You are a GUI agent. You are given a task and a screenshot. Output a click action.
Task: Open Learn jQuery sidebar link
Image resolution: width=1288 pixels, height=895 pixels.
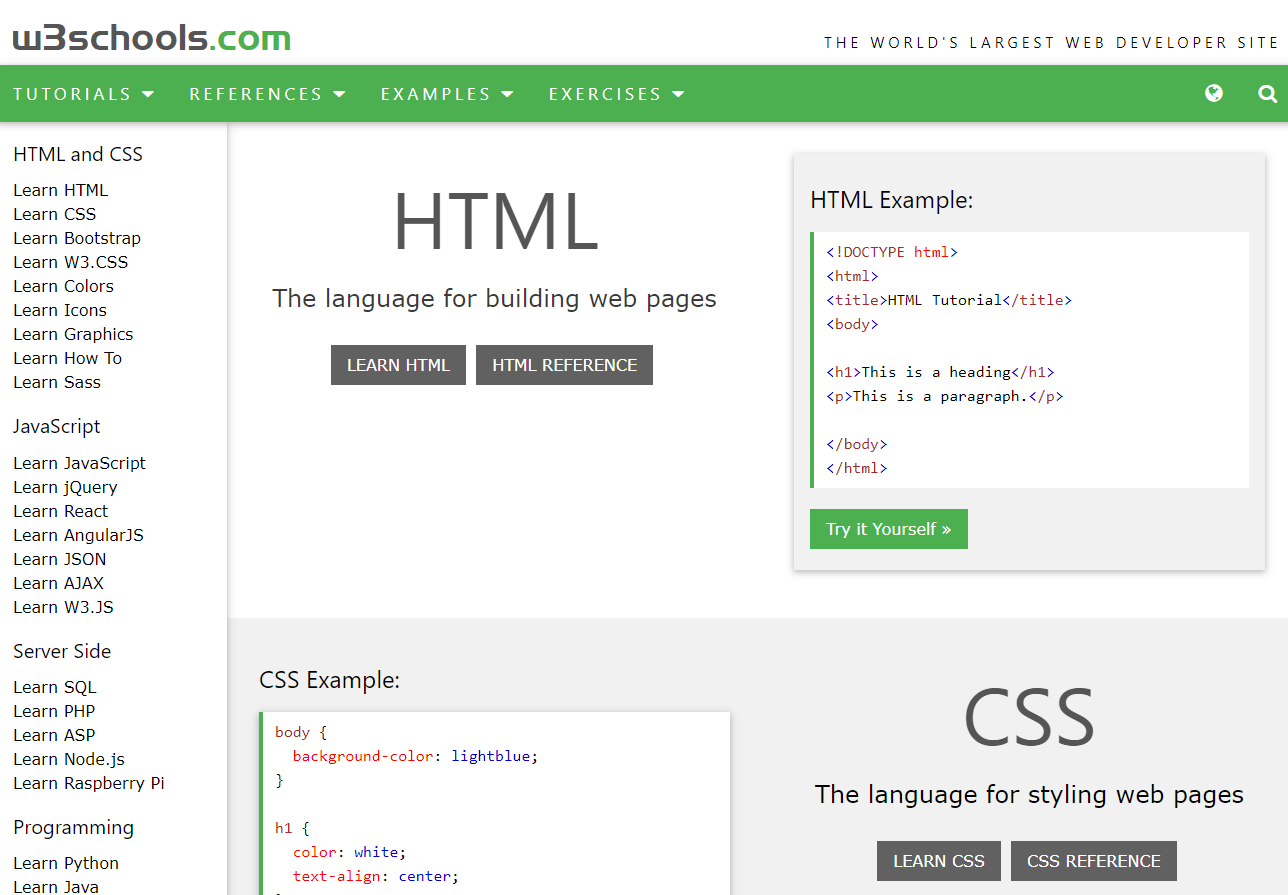[x=65, y=487]
